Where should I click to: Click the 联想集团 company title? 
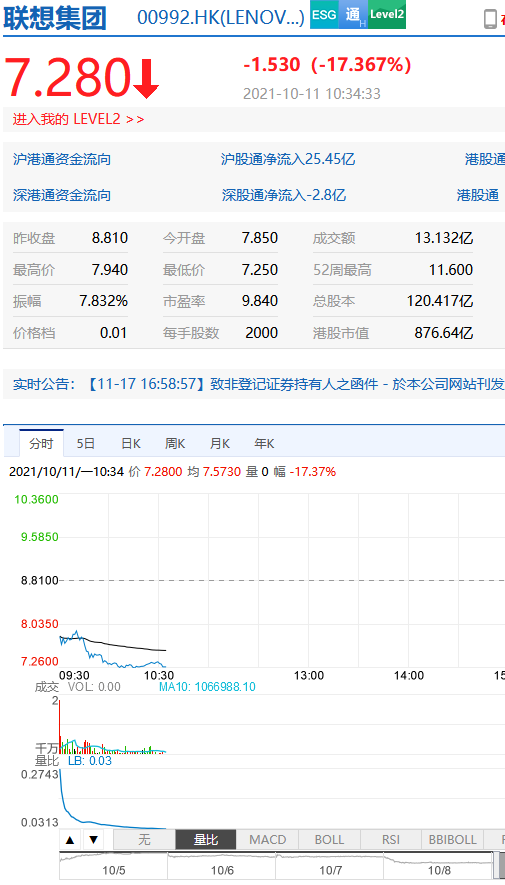55,18
